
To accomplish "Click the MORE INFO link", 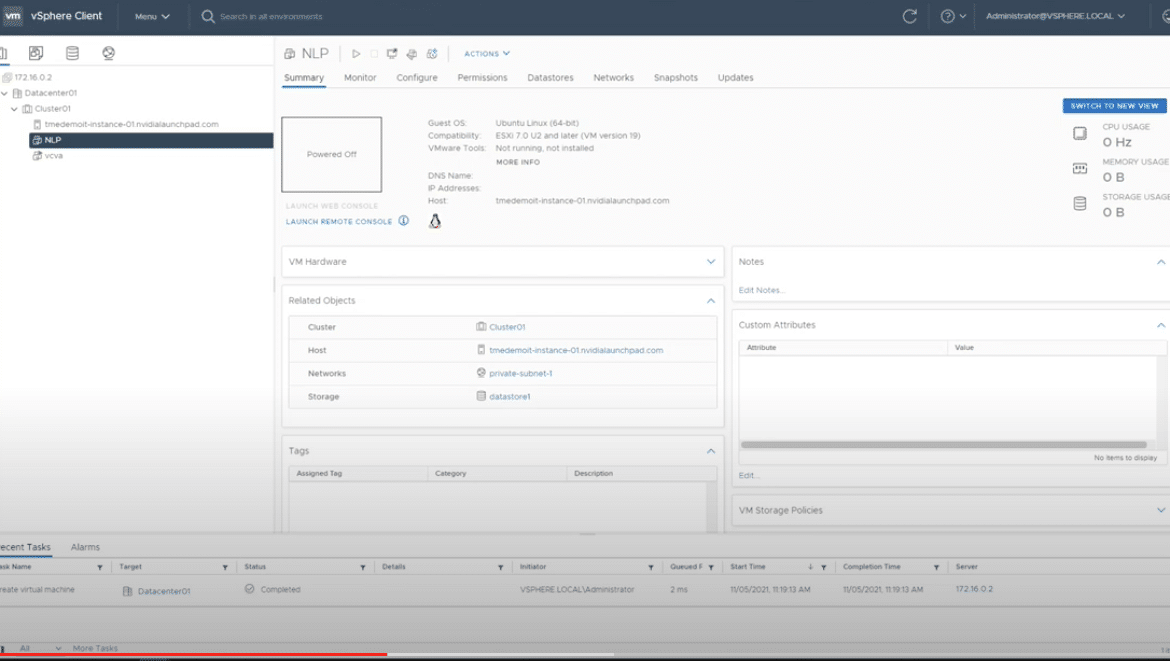I will pyautogui.click(x=518, y=162).
